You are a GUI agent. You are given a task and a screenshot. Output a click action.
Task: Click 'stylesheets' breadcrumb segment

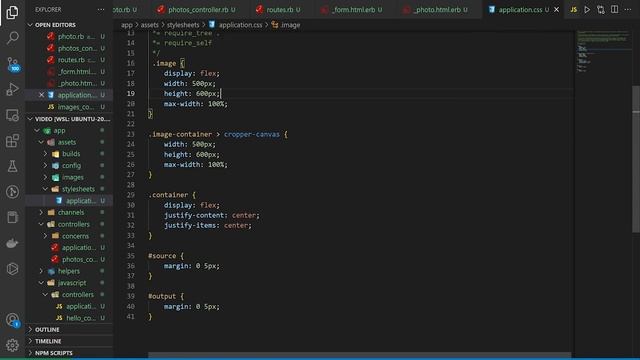(x=183, y=25)
